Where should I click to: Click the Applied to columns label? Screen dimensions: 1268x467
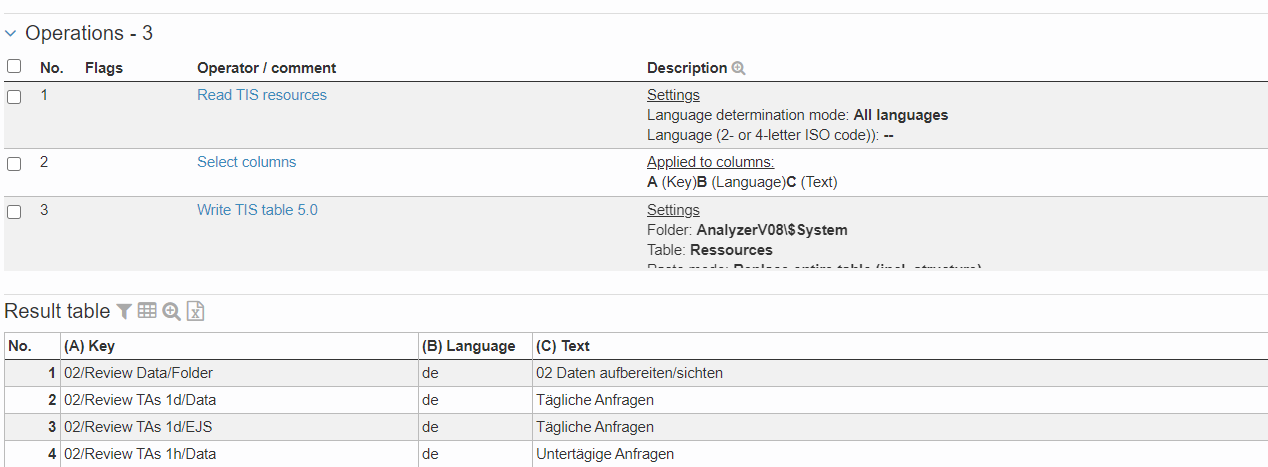pos(711,162)
